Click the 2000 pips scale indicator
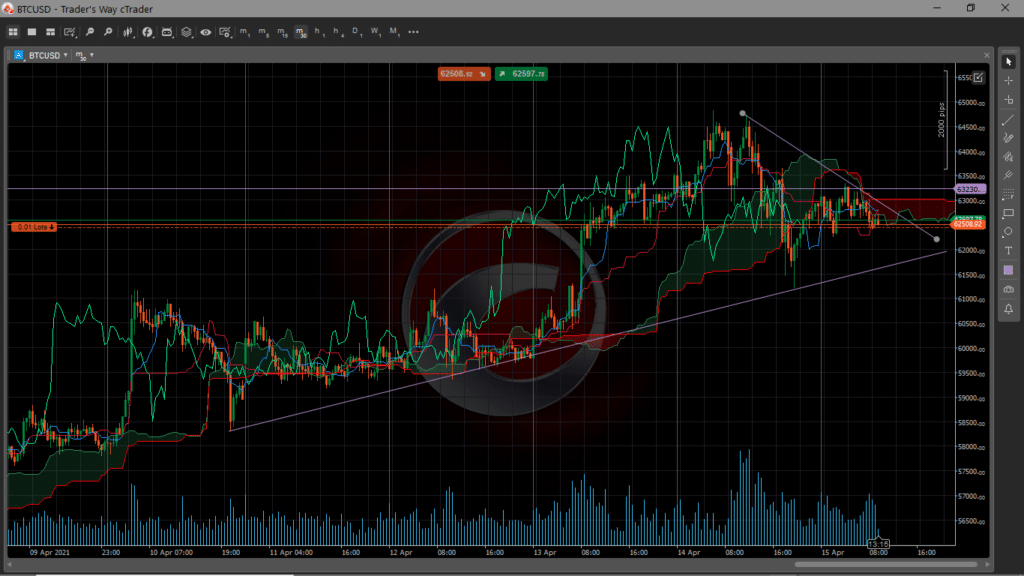 pyautogui.click(x=942, y=120)
